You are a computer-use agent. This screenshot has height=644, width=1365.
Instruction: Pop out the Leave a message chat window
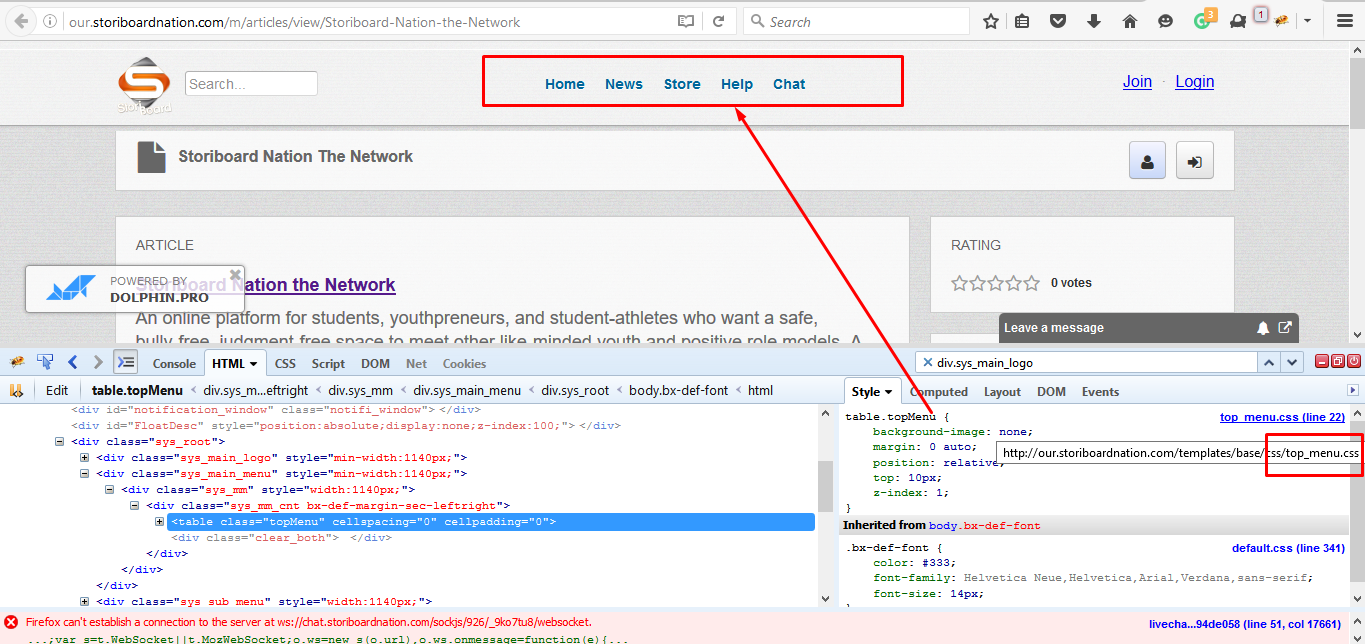[1286, 328]
